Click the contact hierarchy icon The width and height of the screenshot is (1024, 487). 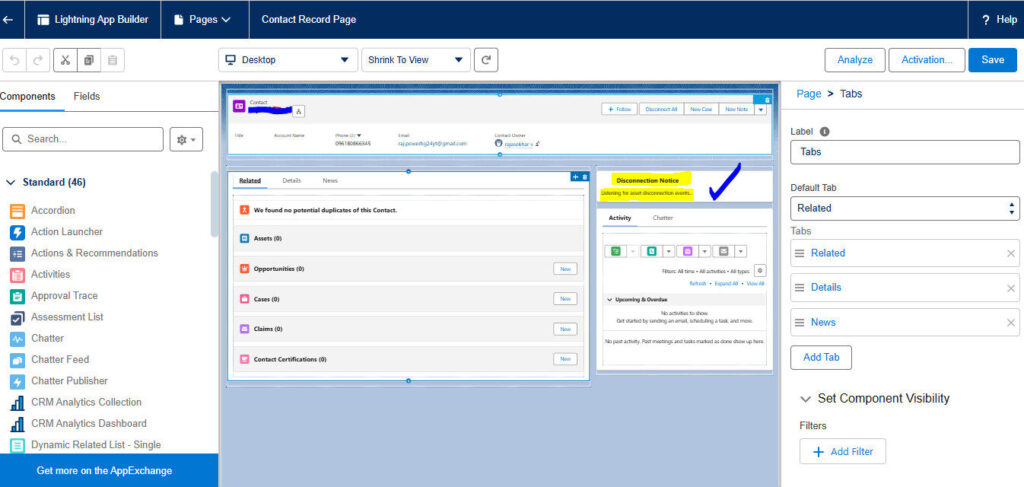click(x=298, y=112)
